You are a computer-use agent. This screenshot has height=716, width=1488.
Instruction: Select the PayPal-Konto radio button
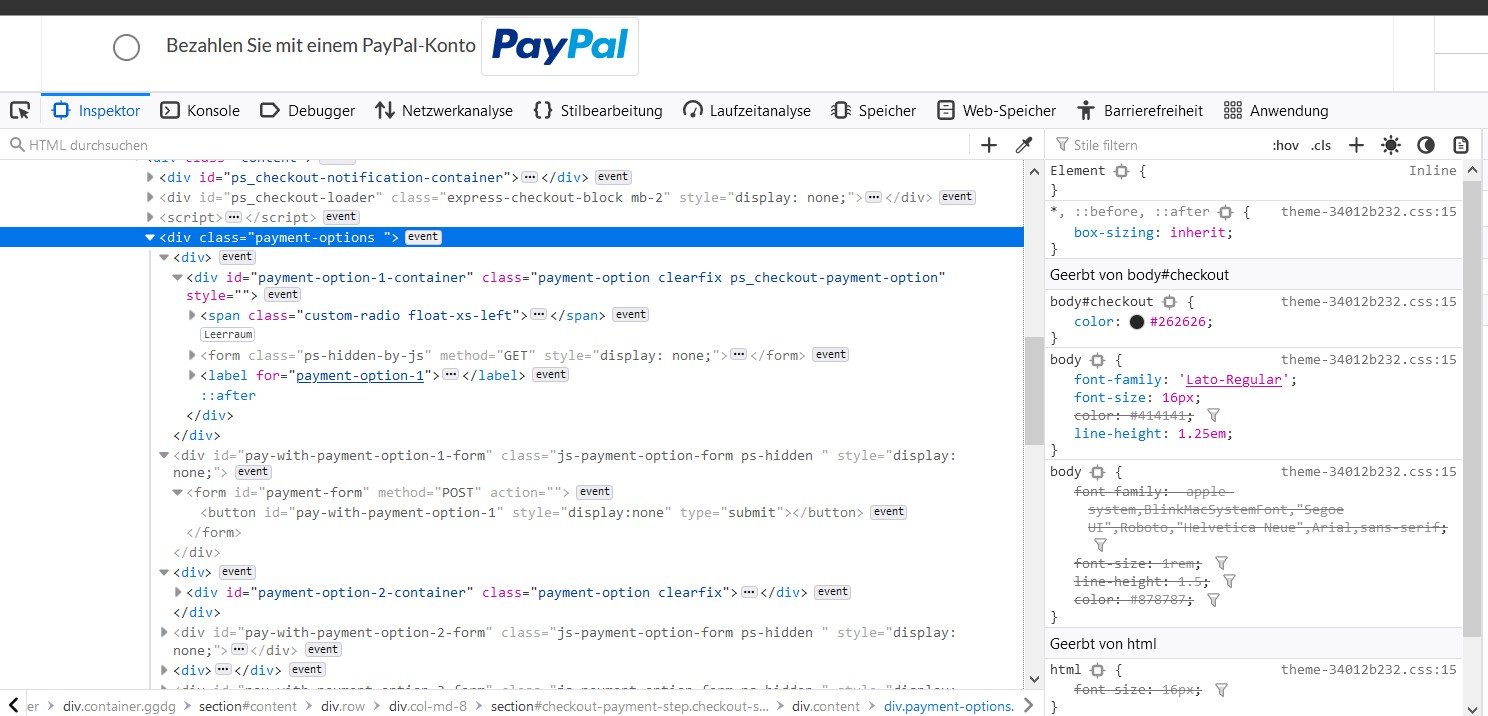126,47
